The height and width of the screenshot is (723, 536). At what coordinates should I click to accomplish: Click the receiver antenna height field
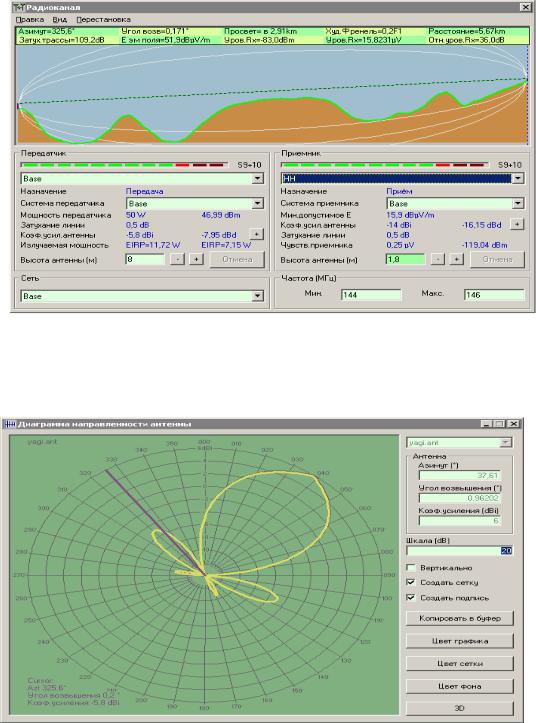[x=405, y=259]
